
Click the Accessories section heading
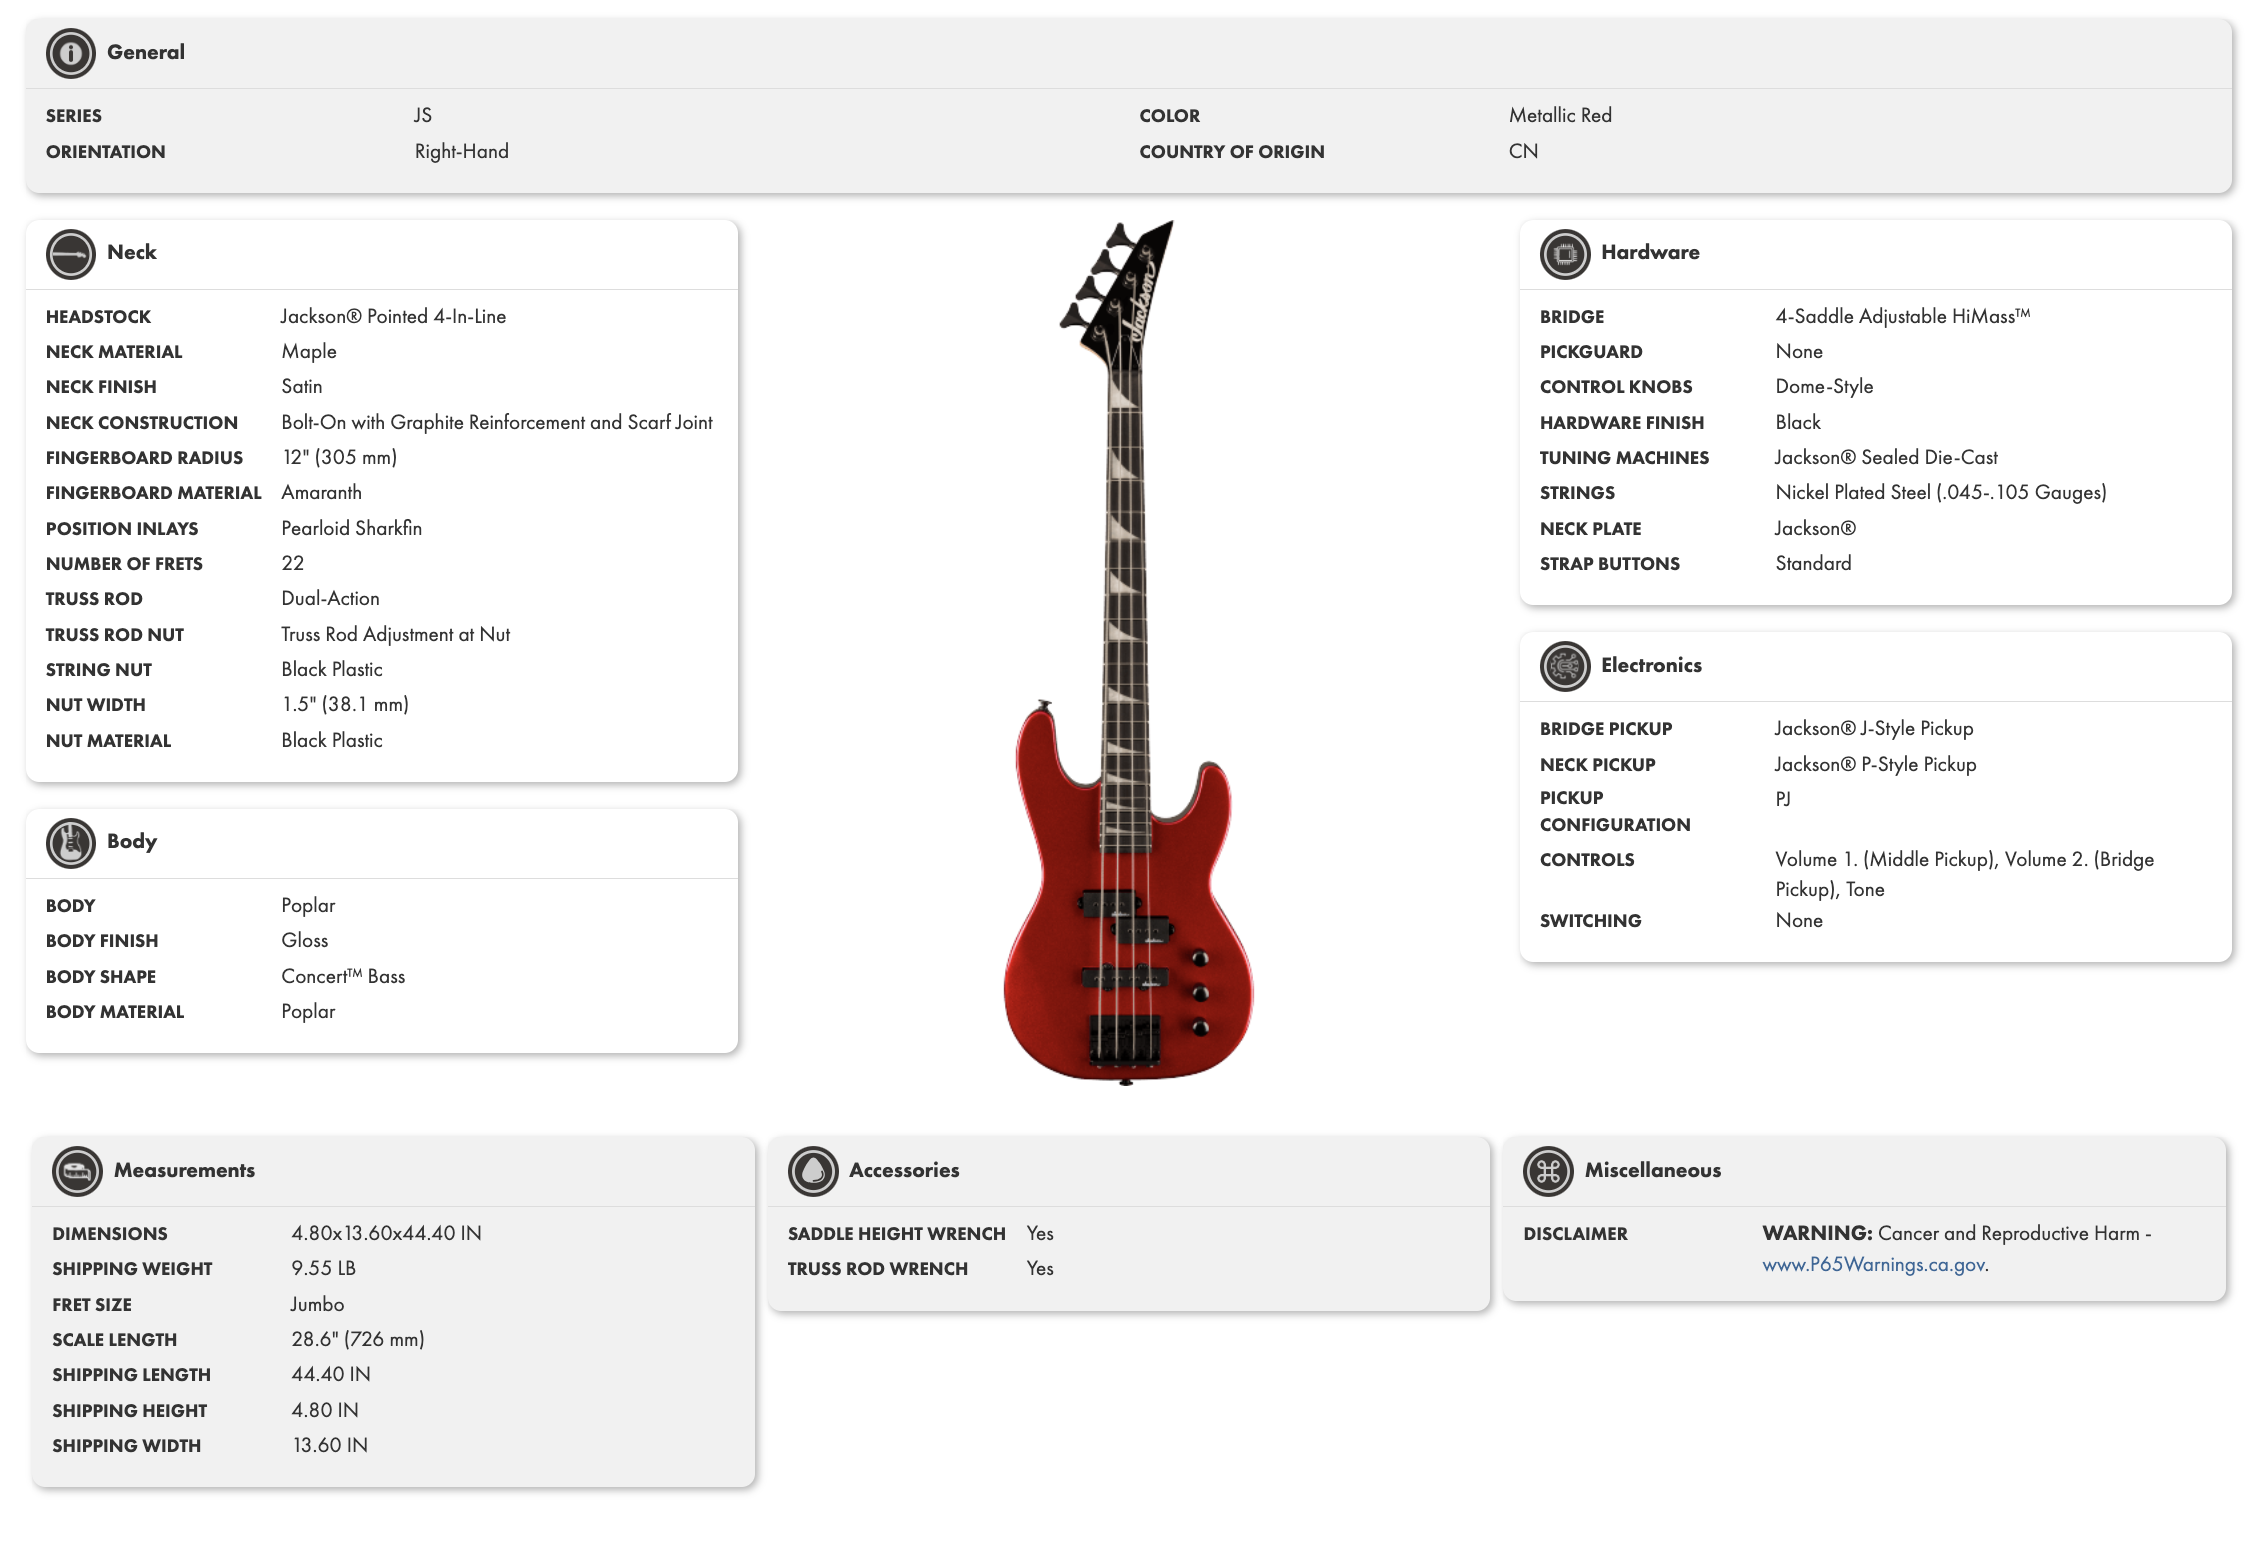904,1170
